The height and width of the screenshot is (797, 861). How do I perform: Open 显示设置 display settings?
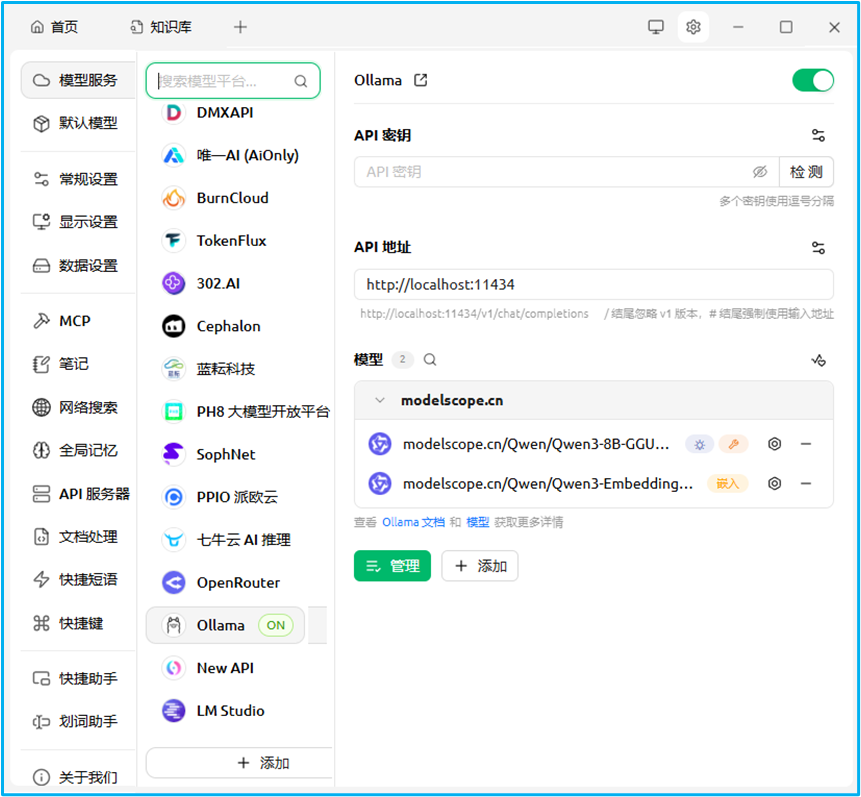(78, 222)
